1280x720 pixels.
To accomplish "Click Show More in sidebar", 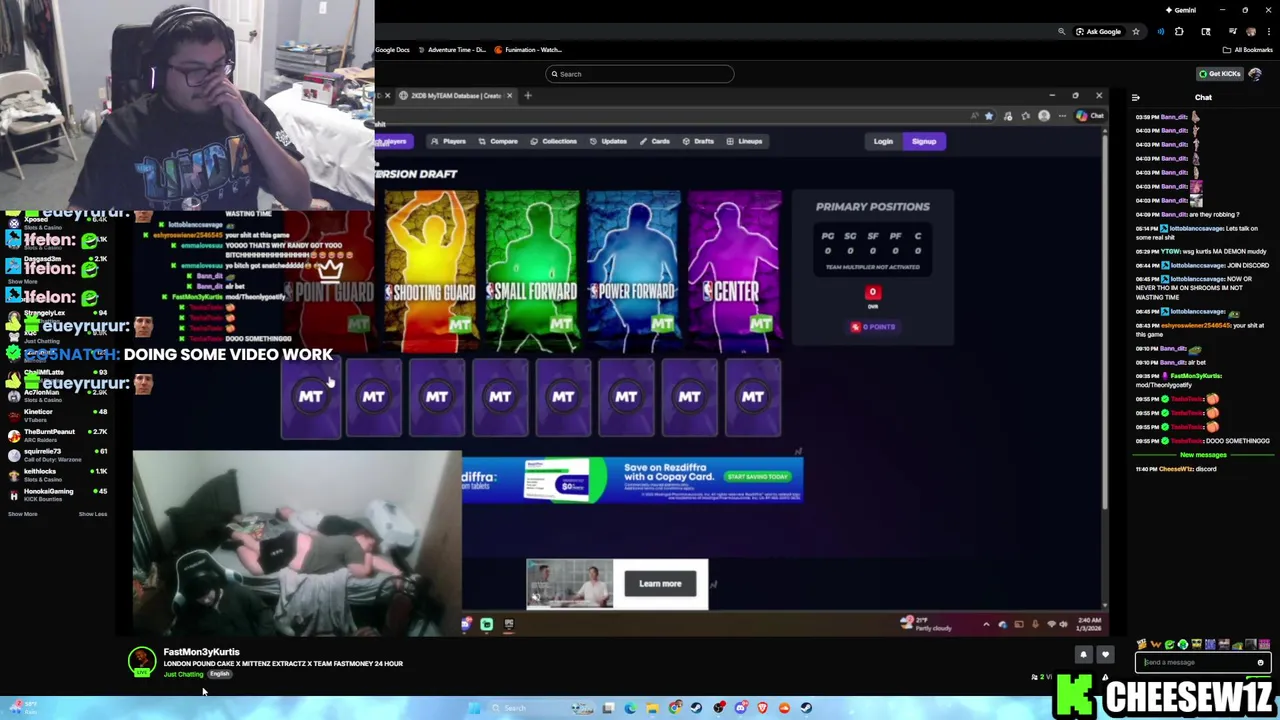I will coord(22,514).
